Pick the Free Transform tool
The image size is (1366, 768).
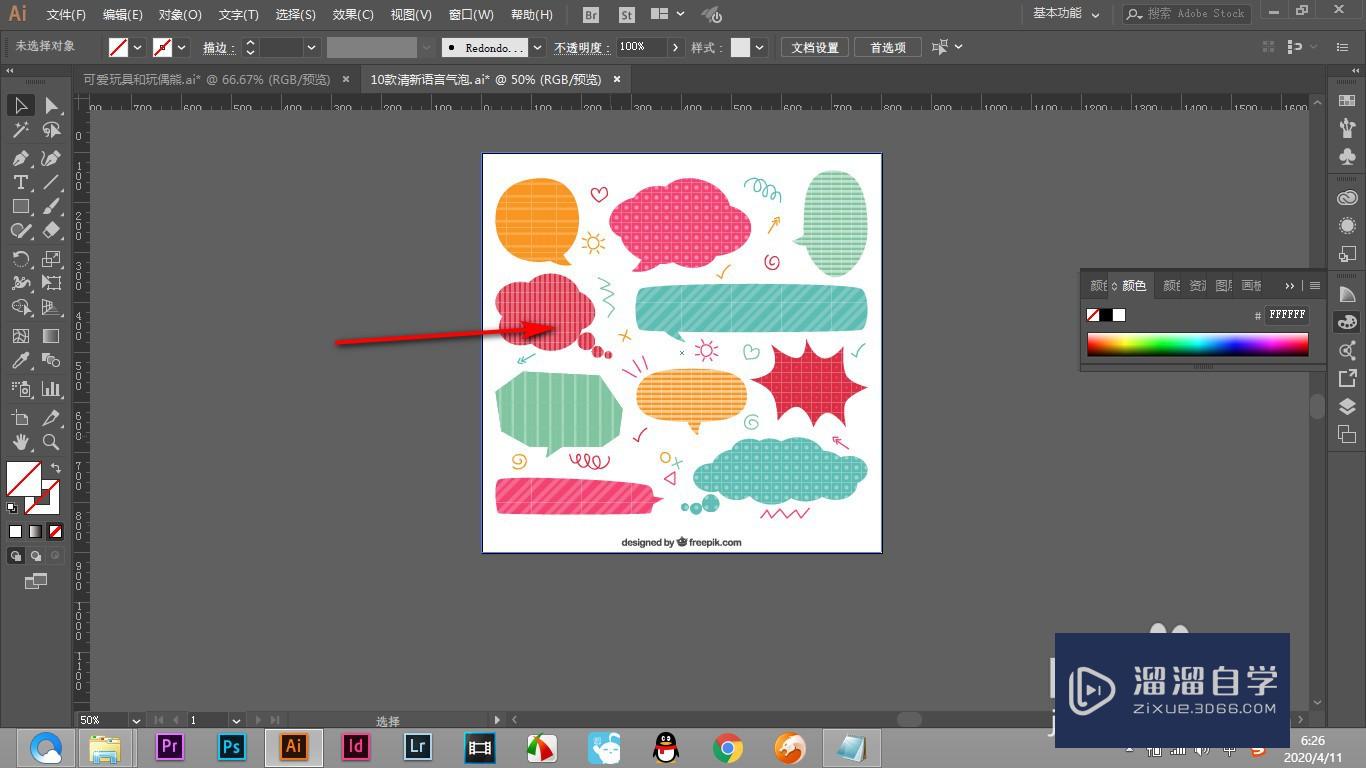tap(51, 283)
